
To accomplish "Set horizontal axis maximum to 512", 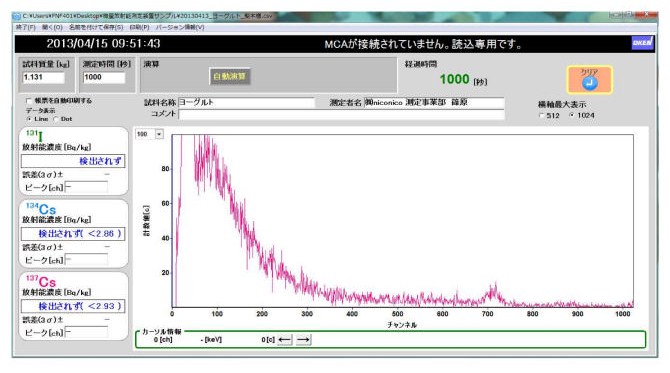I will coord(541,115).
